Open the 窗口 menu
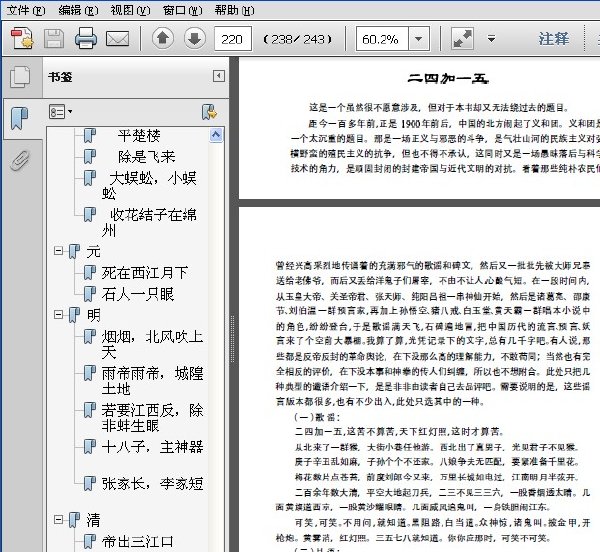The width and height of the screenshot is (600, 552). (x=182, y=10)
